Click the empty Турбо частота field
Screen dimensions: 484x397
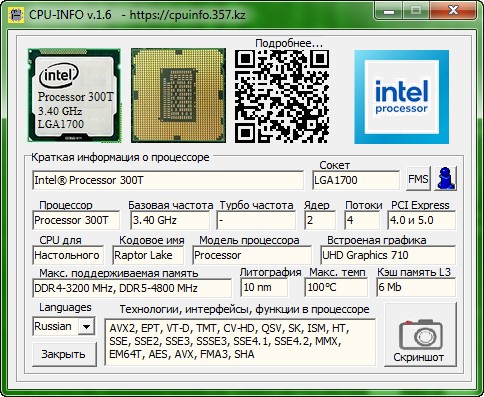[x=256, y=220]
